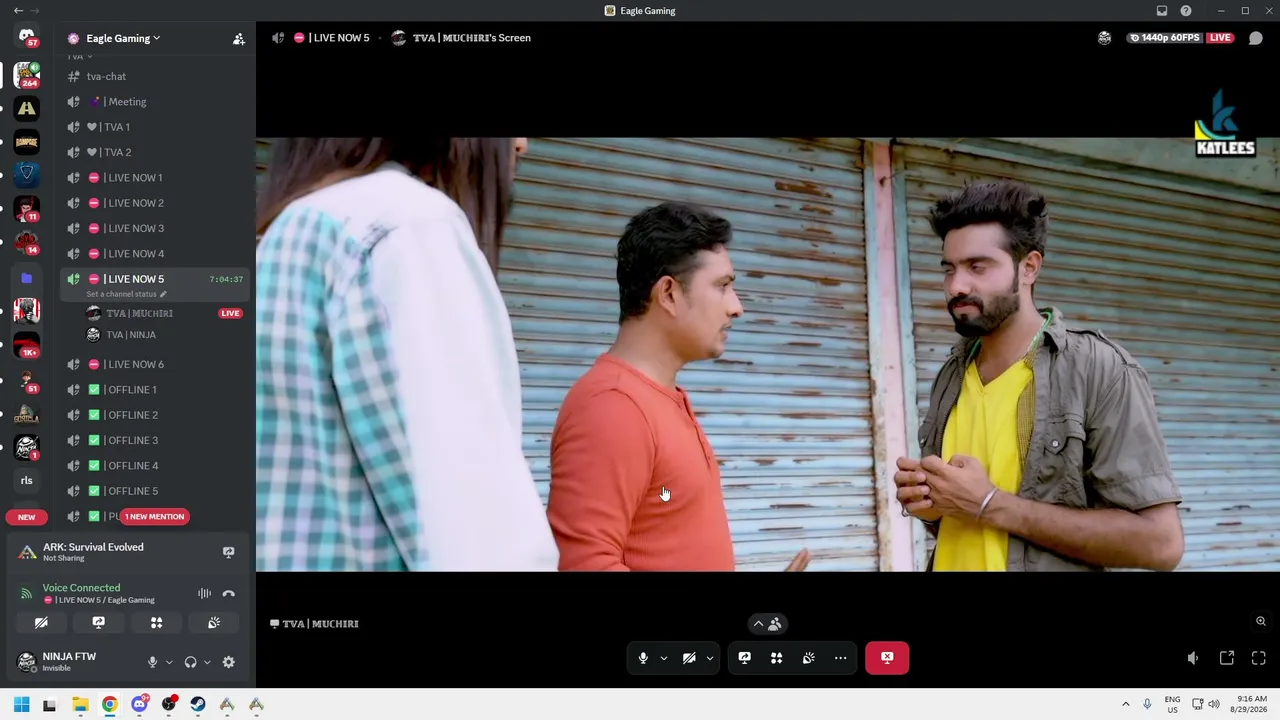
Task: Select TVA | NINJA in voice list
Action: click(x=131, y=335)
